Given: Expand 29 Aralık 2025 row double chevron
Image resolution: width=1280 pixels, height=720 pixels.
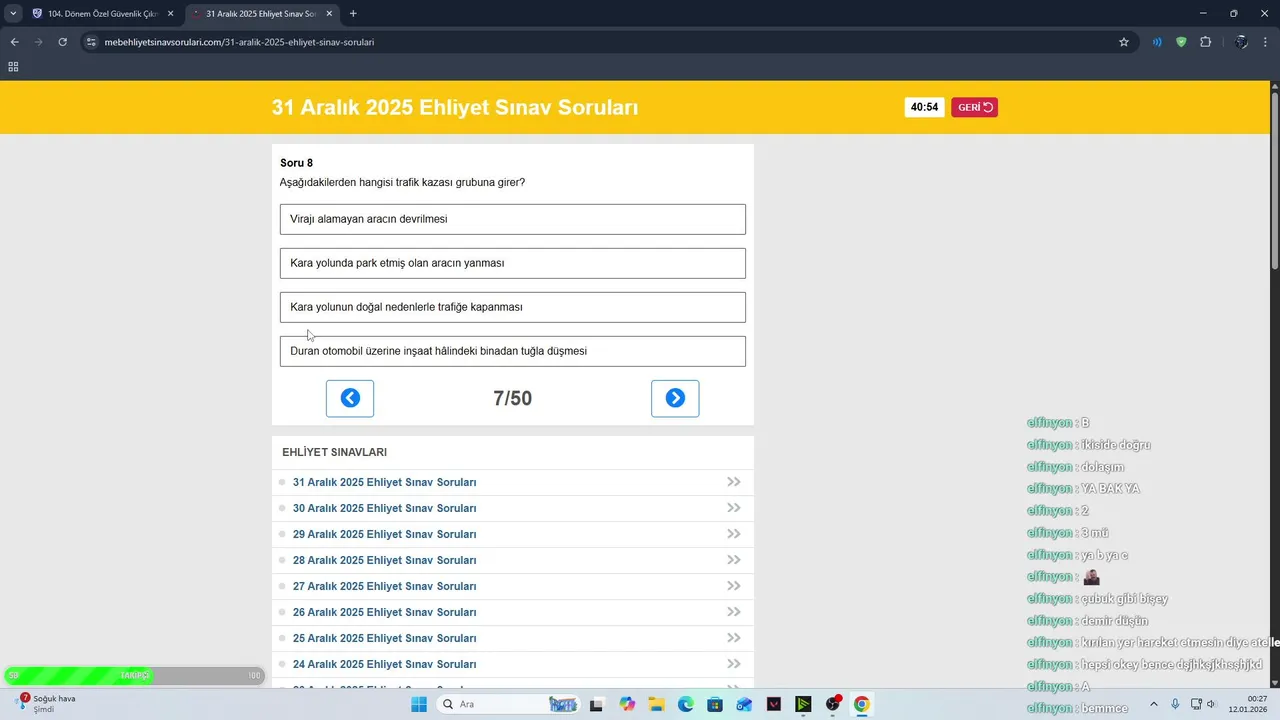Looking at the screenshot, I should click(734, 534).
